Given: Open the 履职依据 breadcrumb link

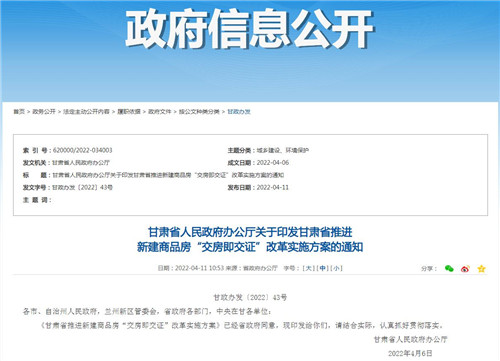Looking at the screenshot, I should (129, 112).
